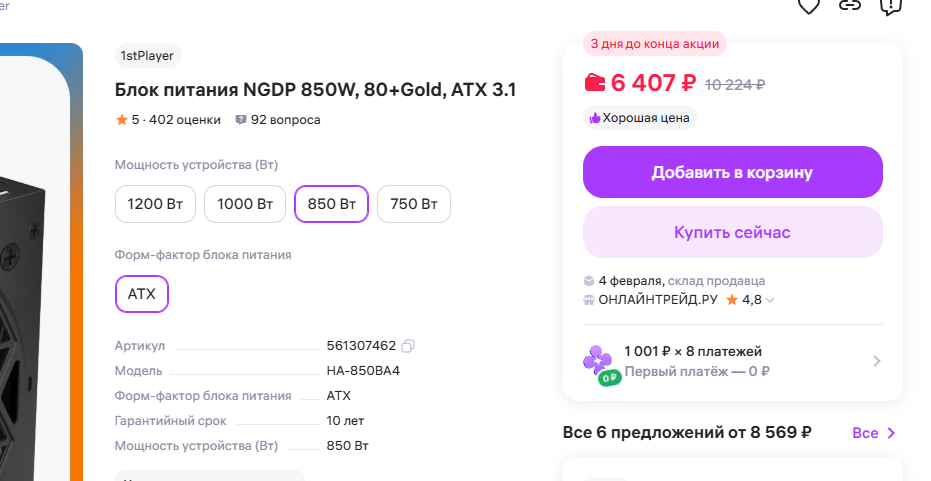Choose the 750 Вт power variant
Image resolution: width=931 pixels, height=481 pixels.
[x=414, y=205]
